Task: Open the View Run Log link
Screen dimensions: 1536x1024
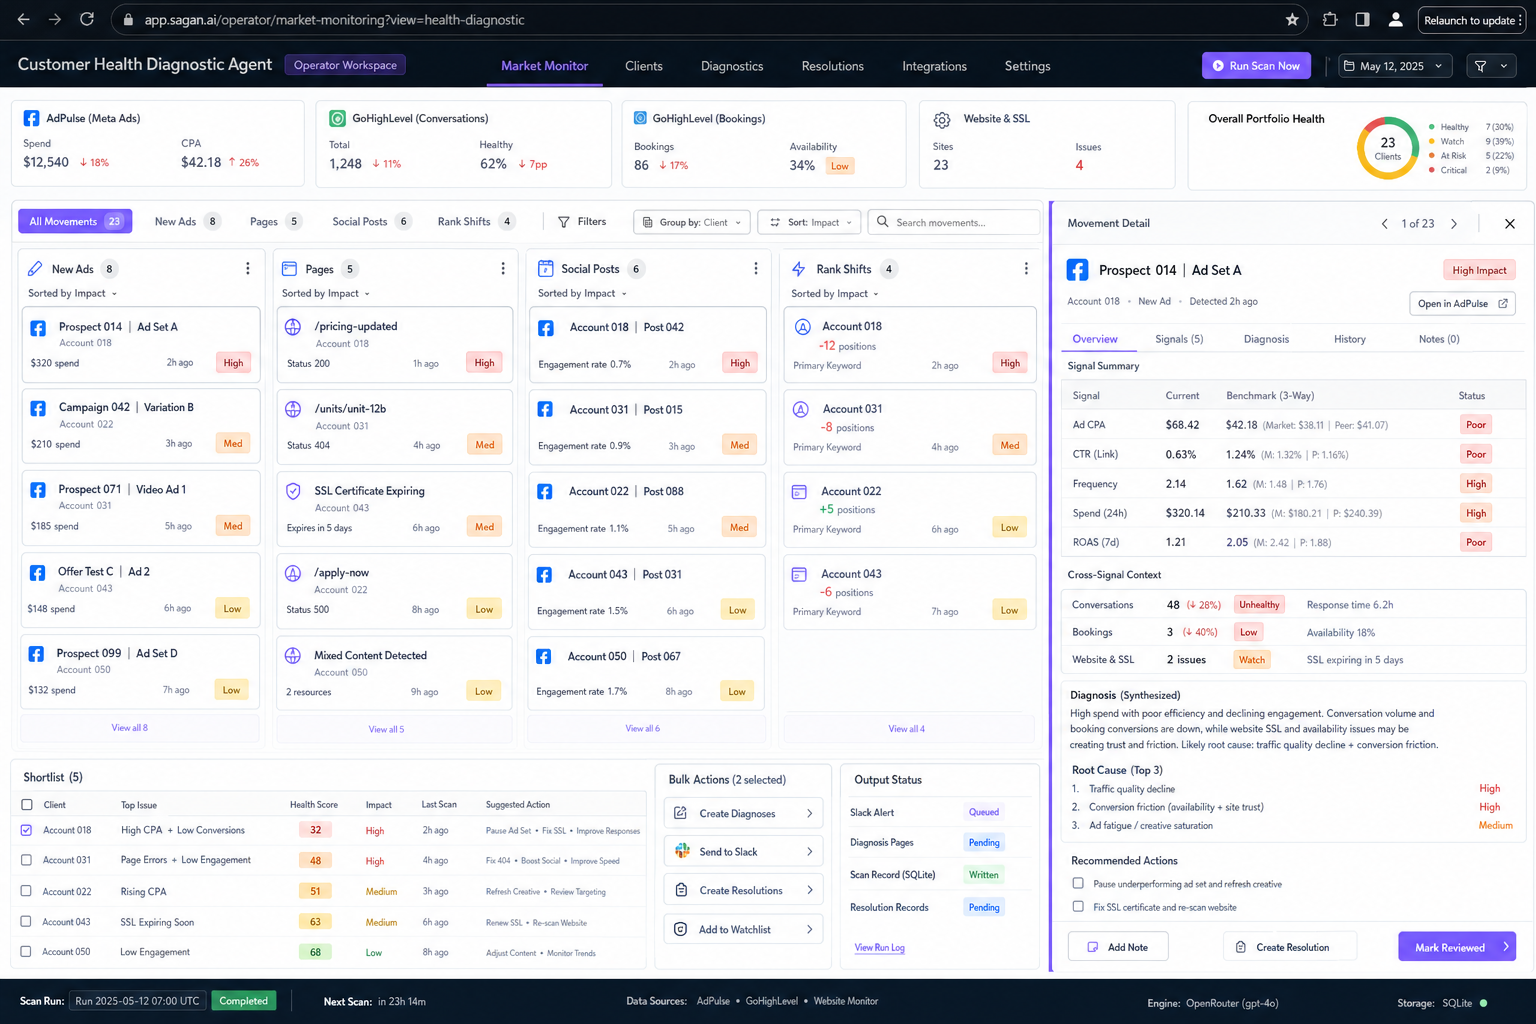Action: 879,947
